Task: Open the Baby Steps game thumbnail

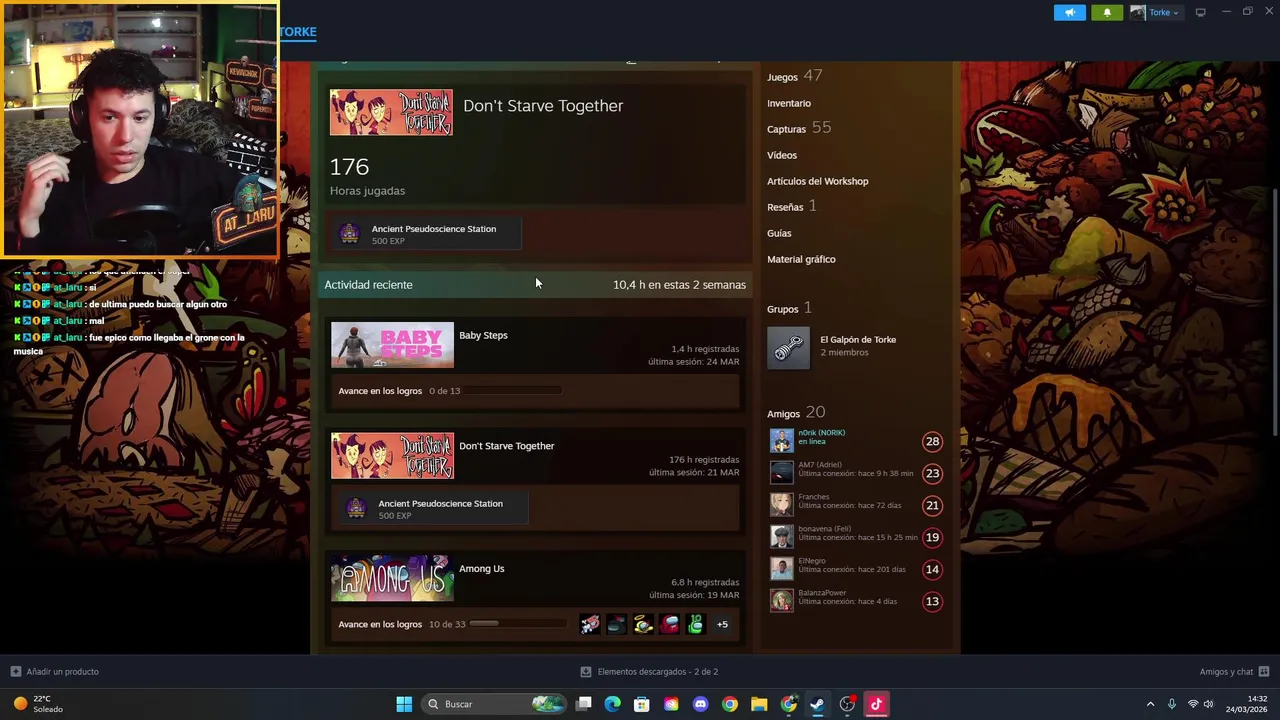Action: pos(392,345)
